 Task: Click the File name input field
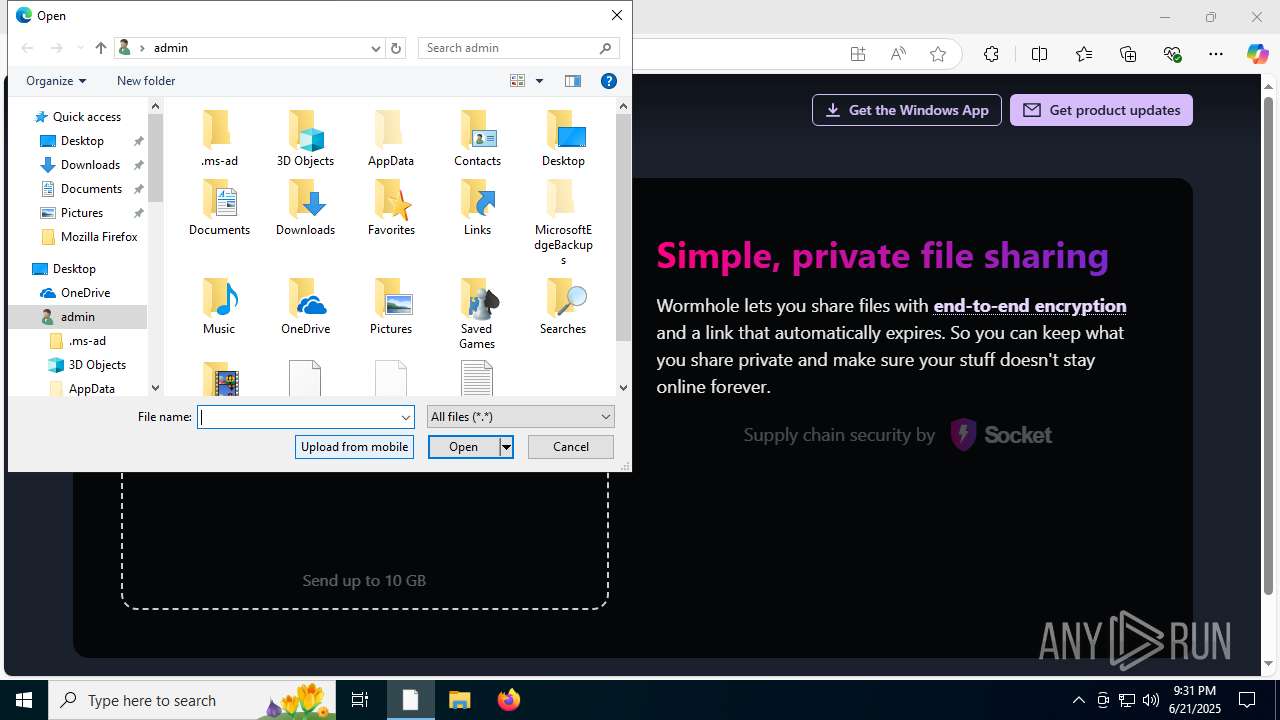coord(298,417)
